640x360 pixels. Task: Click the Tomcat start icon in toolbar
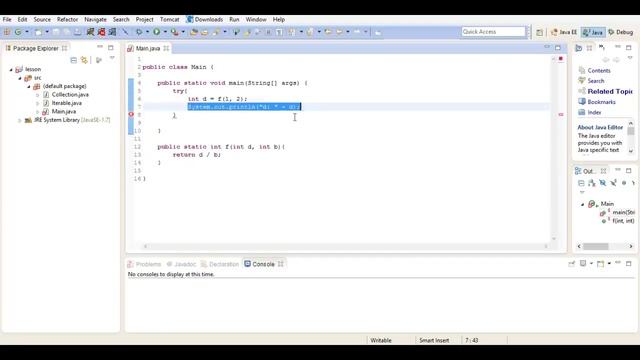pos(90,32)
